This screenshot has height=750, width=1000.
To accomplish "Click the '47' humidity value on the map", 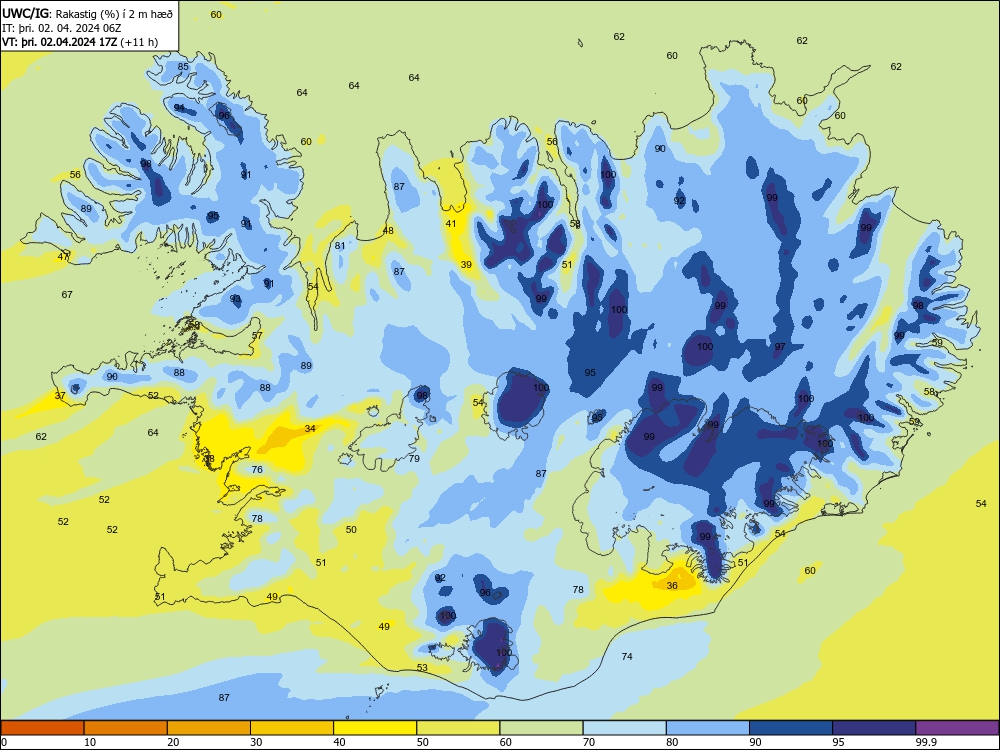I will click(62, 256).
